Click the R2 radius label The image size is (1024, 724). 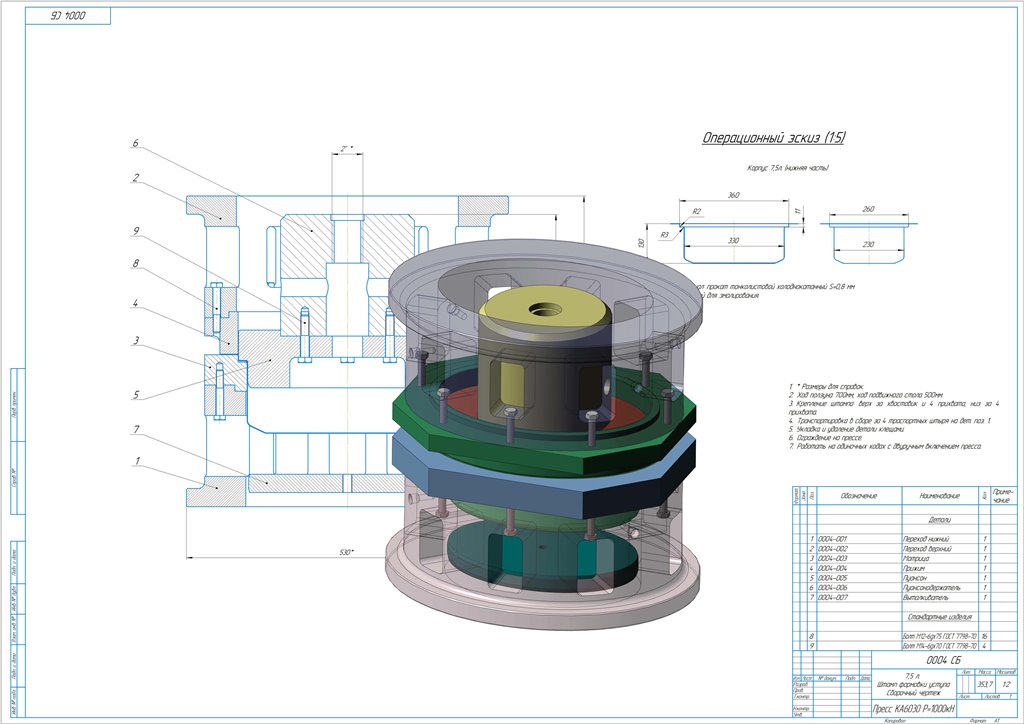click(x=696, y=212)
